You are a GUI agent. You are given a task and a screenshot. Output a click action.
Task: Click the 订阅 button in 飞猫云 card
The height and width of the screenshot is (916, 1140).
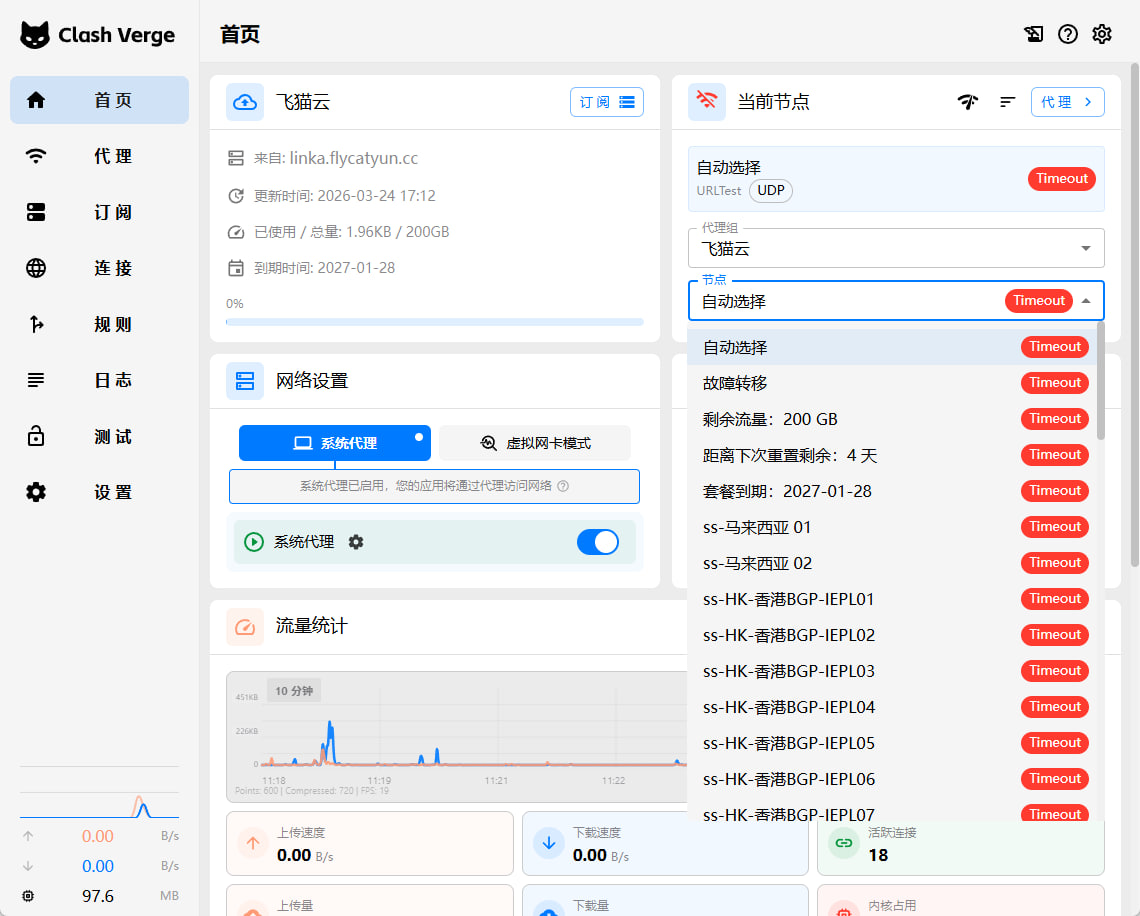point(607,102)
